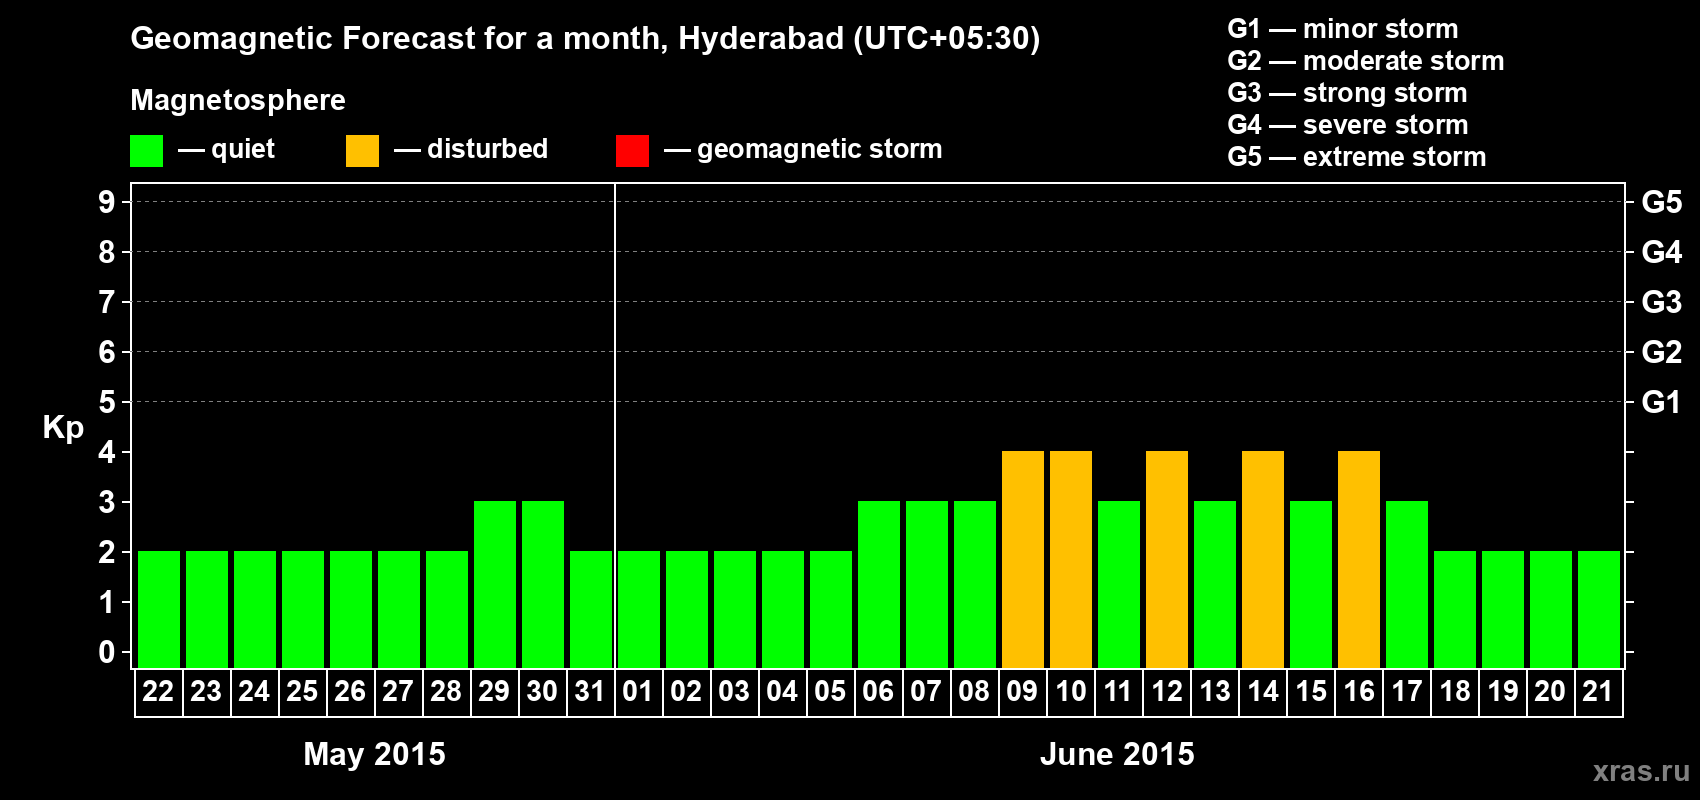Click date label 03 on the axis

tap(734, 691)
